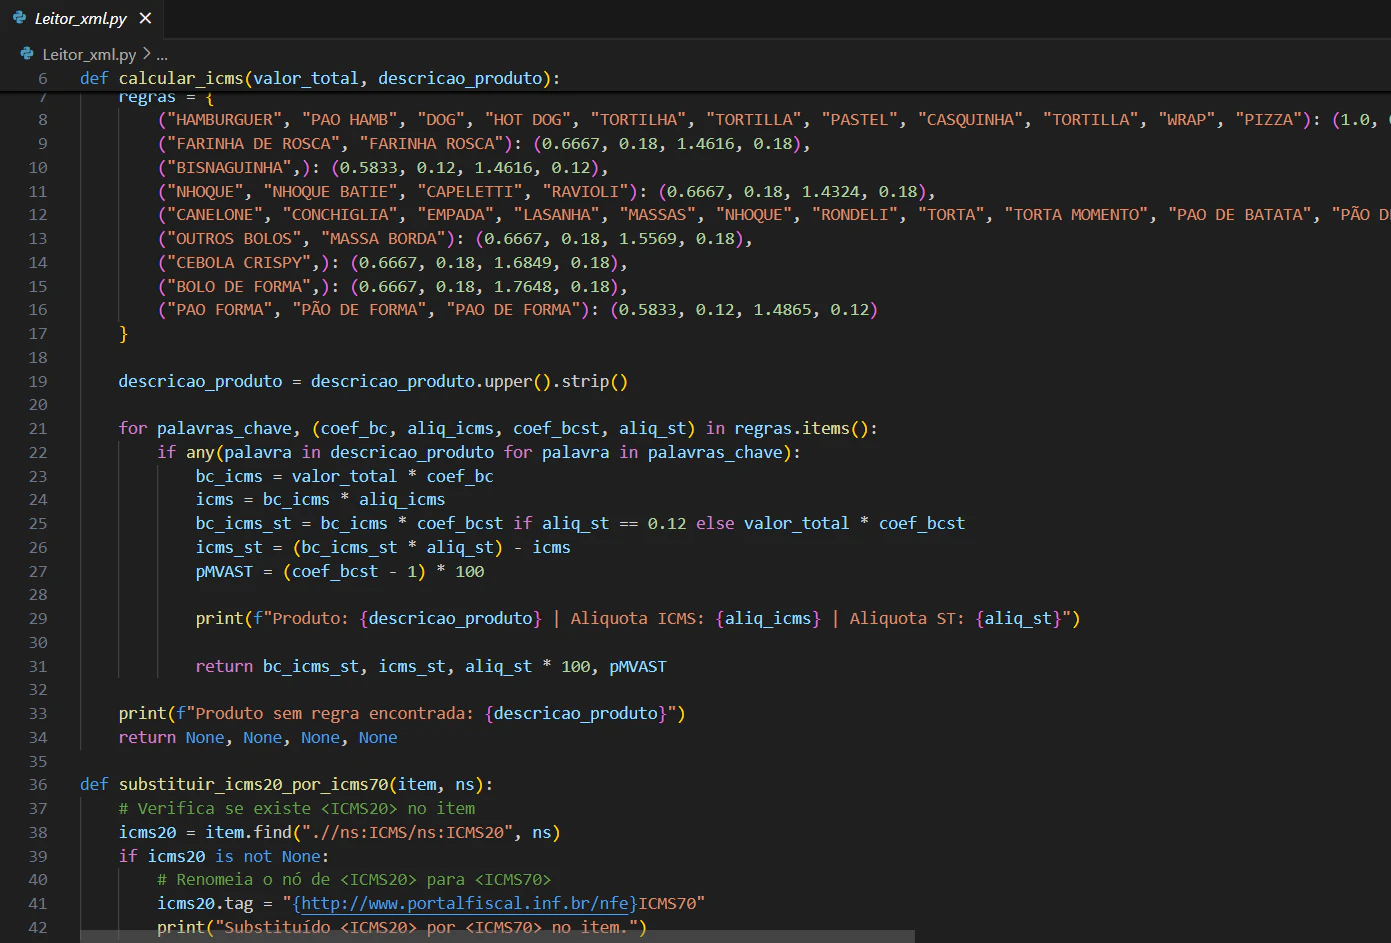Viewport: 1391px width, 943px height.
Task: Click the print call on line 29
Action: pos(219,618)
